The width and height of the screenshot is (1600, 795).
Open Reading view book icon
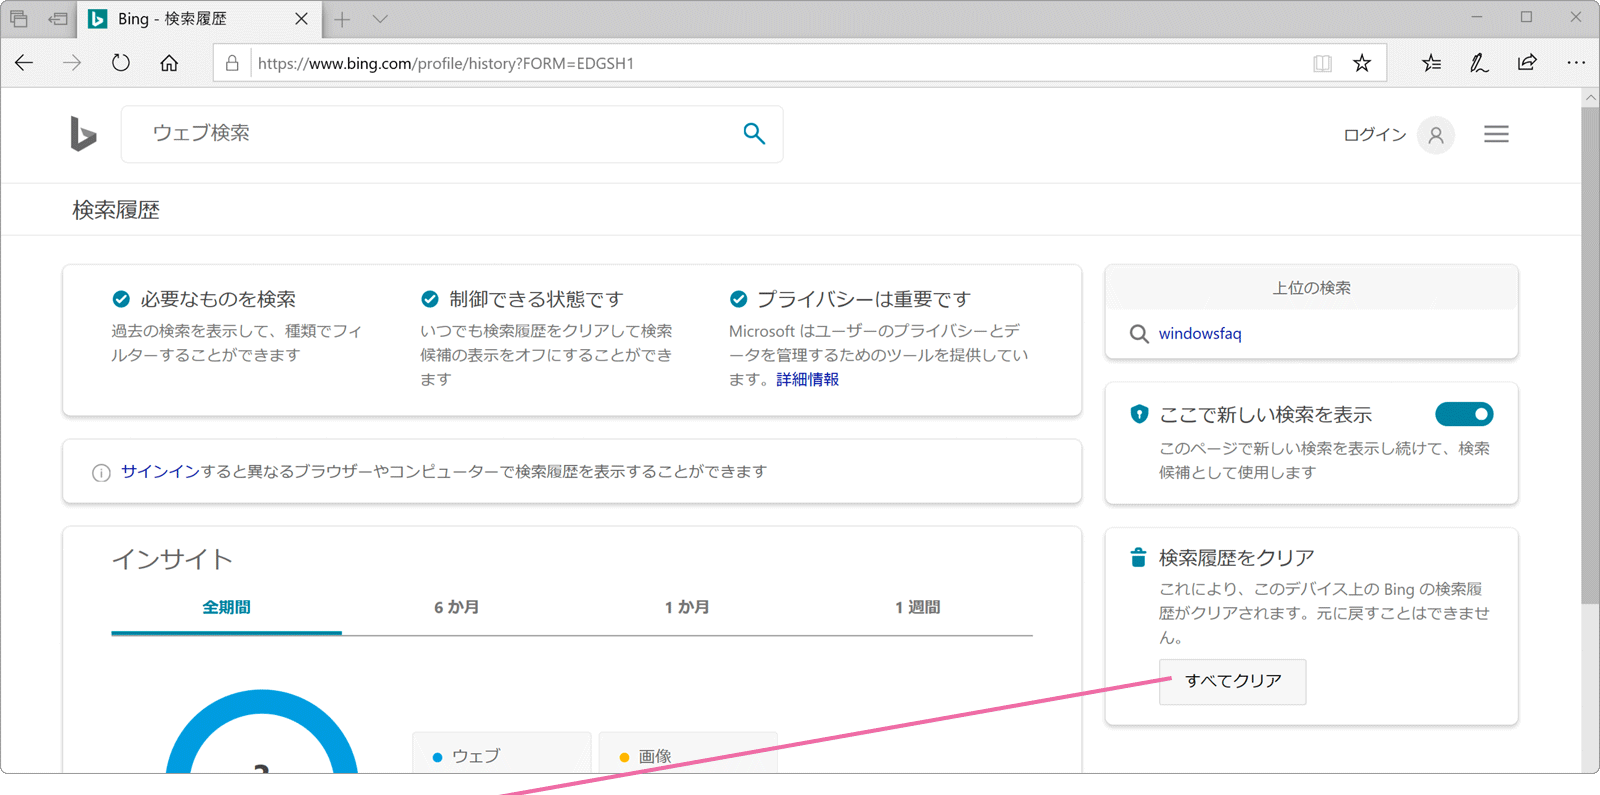pos(1322,63)
